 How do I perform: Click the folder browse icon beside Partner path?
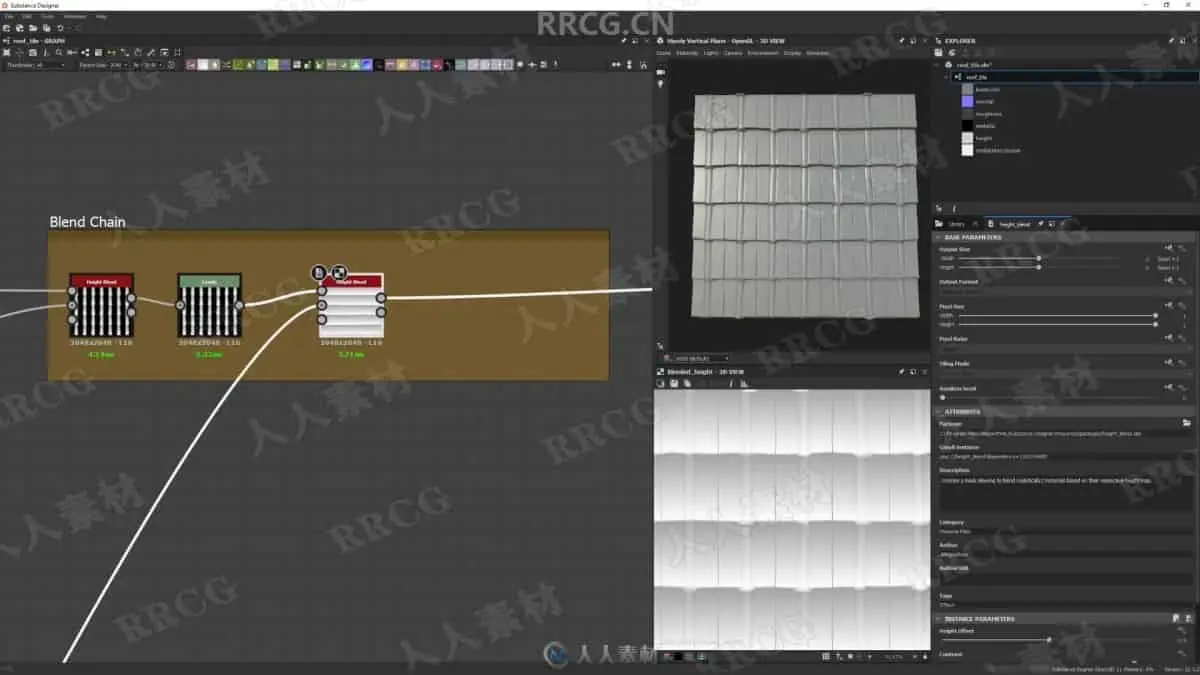click(x=1185, y=424)
